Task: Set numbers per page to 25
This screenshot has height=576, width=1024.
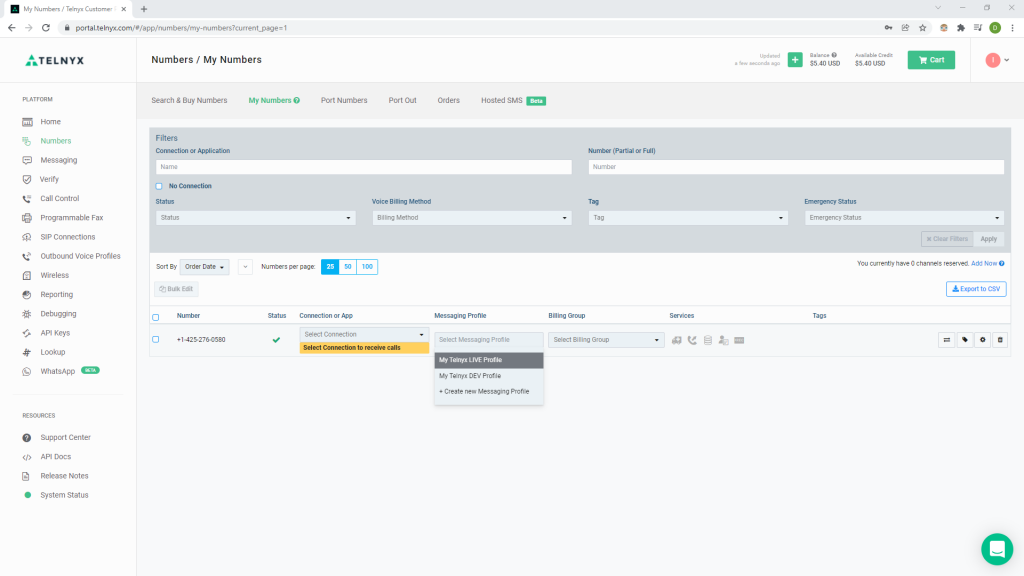Action: pyautogui.click(x=330, y=266)
